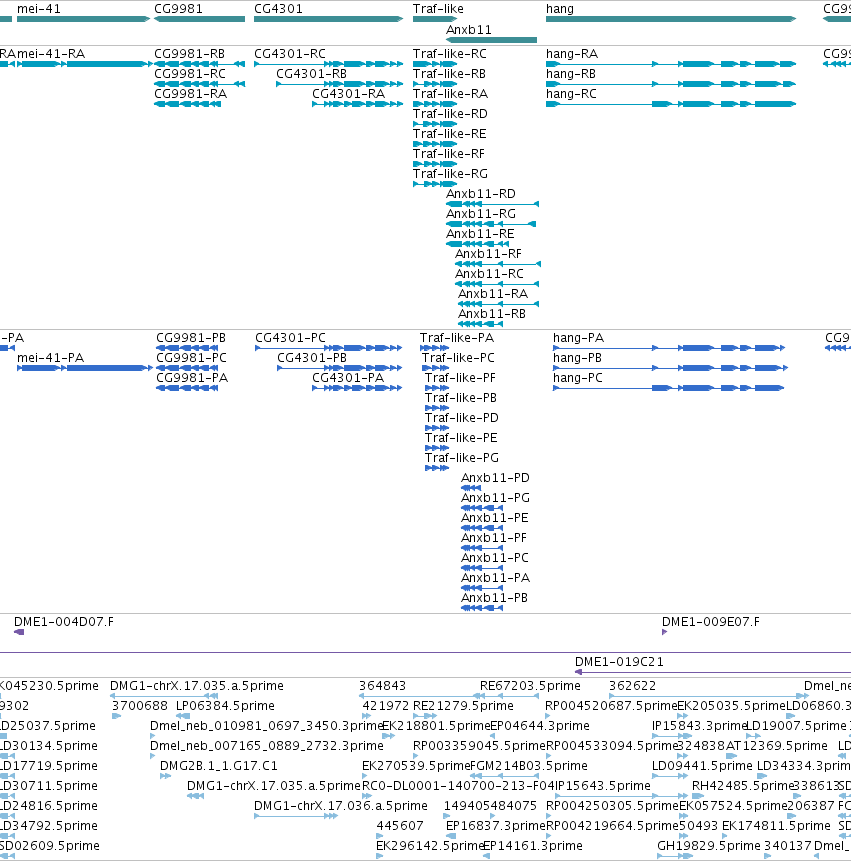
Task: Select transcript CG9981-RB
Action: [199, 64]
